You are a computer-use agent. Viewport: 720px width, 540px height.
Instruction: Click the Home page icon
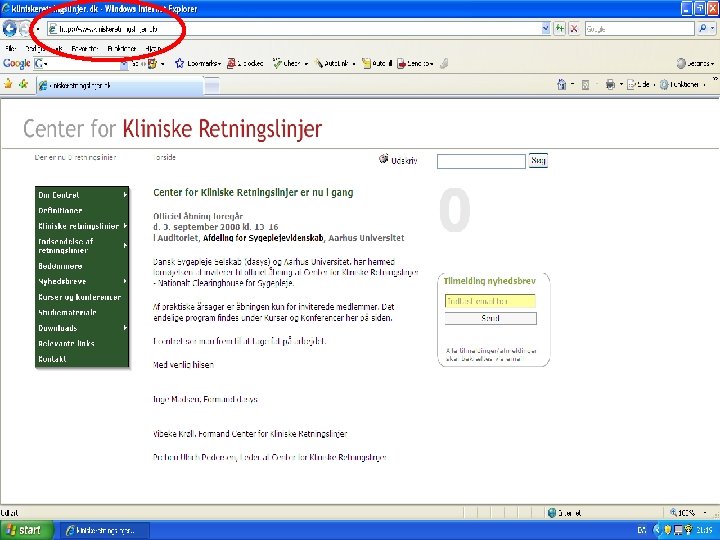[x=562, y=84]
